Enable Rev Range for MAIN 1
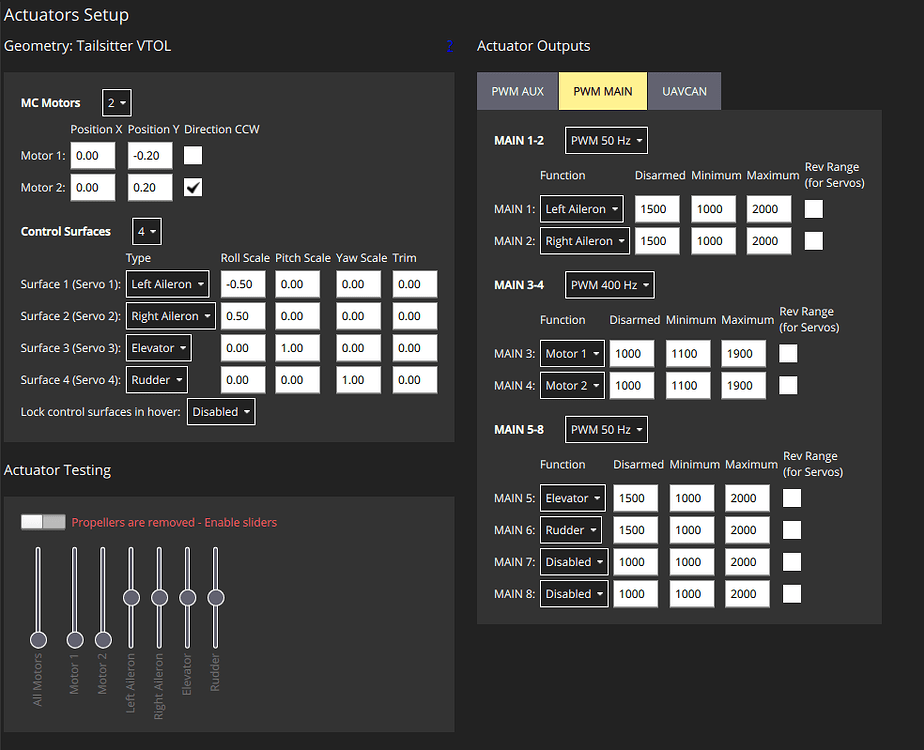The image size is (924, 750). click(x=814, y=209)
